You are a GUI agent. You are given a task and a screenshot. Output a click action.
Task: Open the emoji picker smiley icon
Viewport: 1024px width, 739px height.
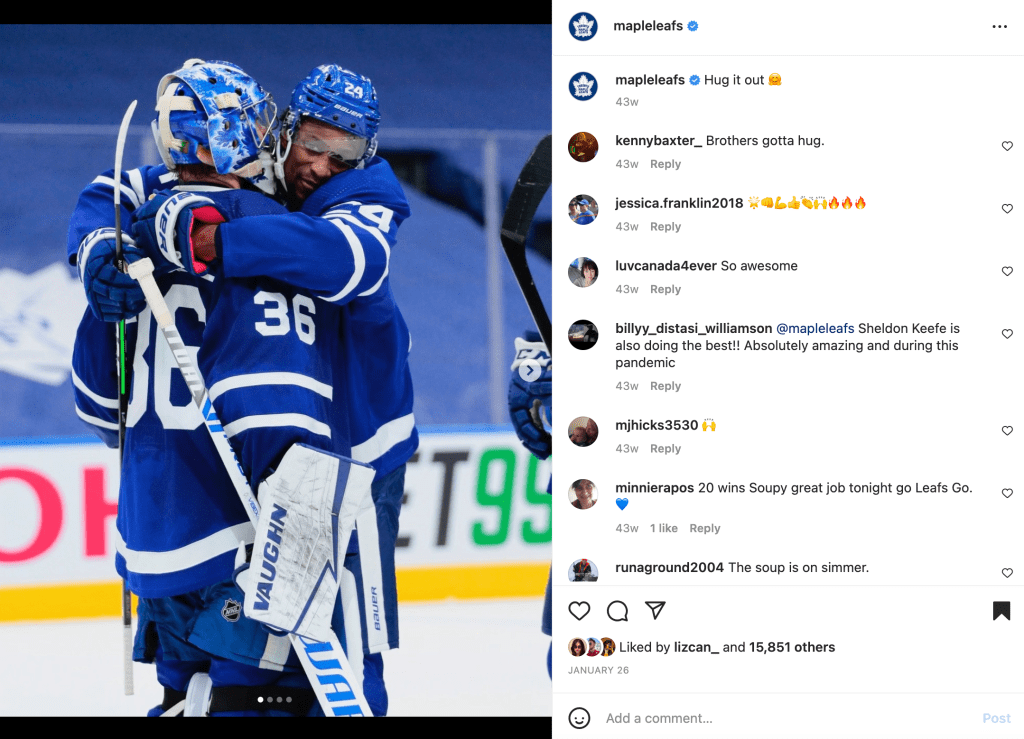pos(579,718)
